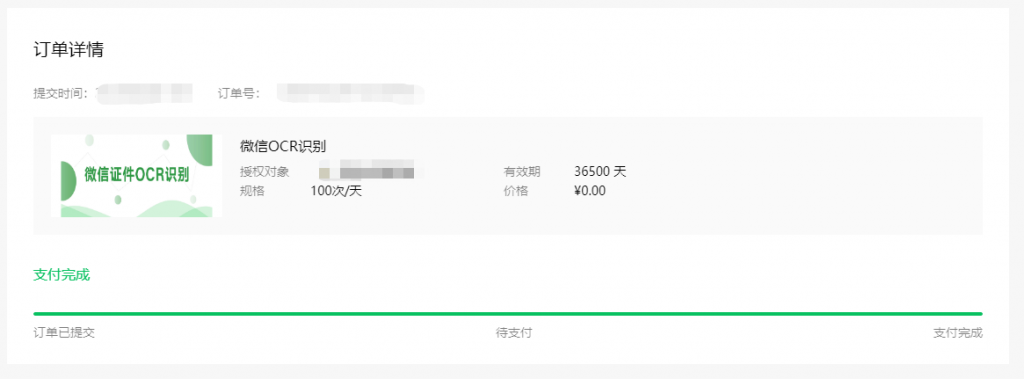The height and width of the screenshot is (379, 1024).
Task: Click the 待支付 progress step label
Action: (514, 333)
